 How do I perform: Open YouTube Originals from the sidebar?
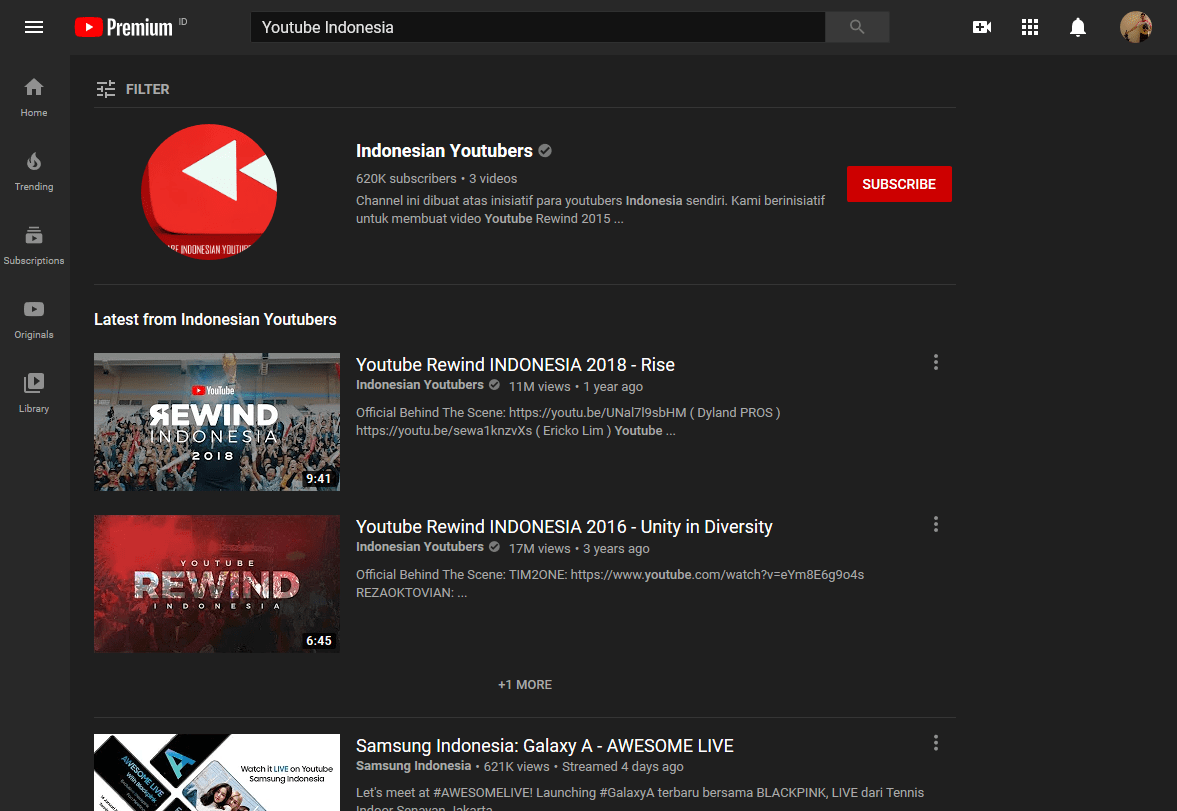[33, 320]
